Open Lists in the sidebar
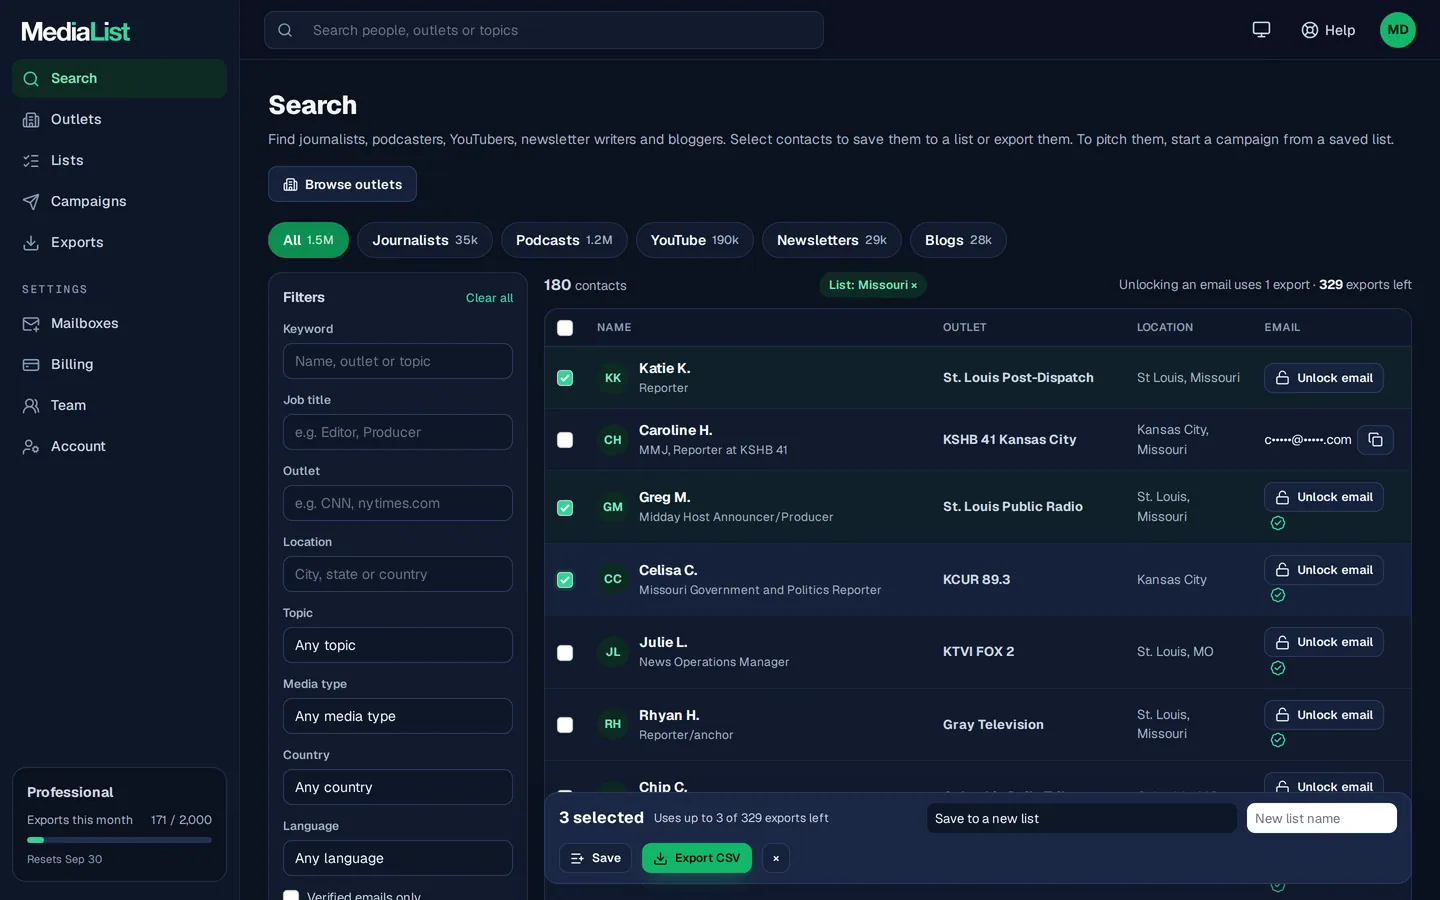The width and height of the screenshot is (1440, 900). (x=119, y=160)
